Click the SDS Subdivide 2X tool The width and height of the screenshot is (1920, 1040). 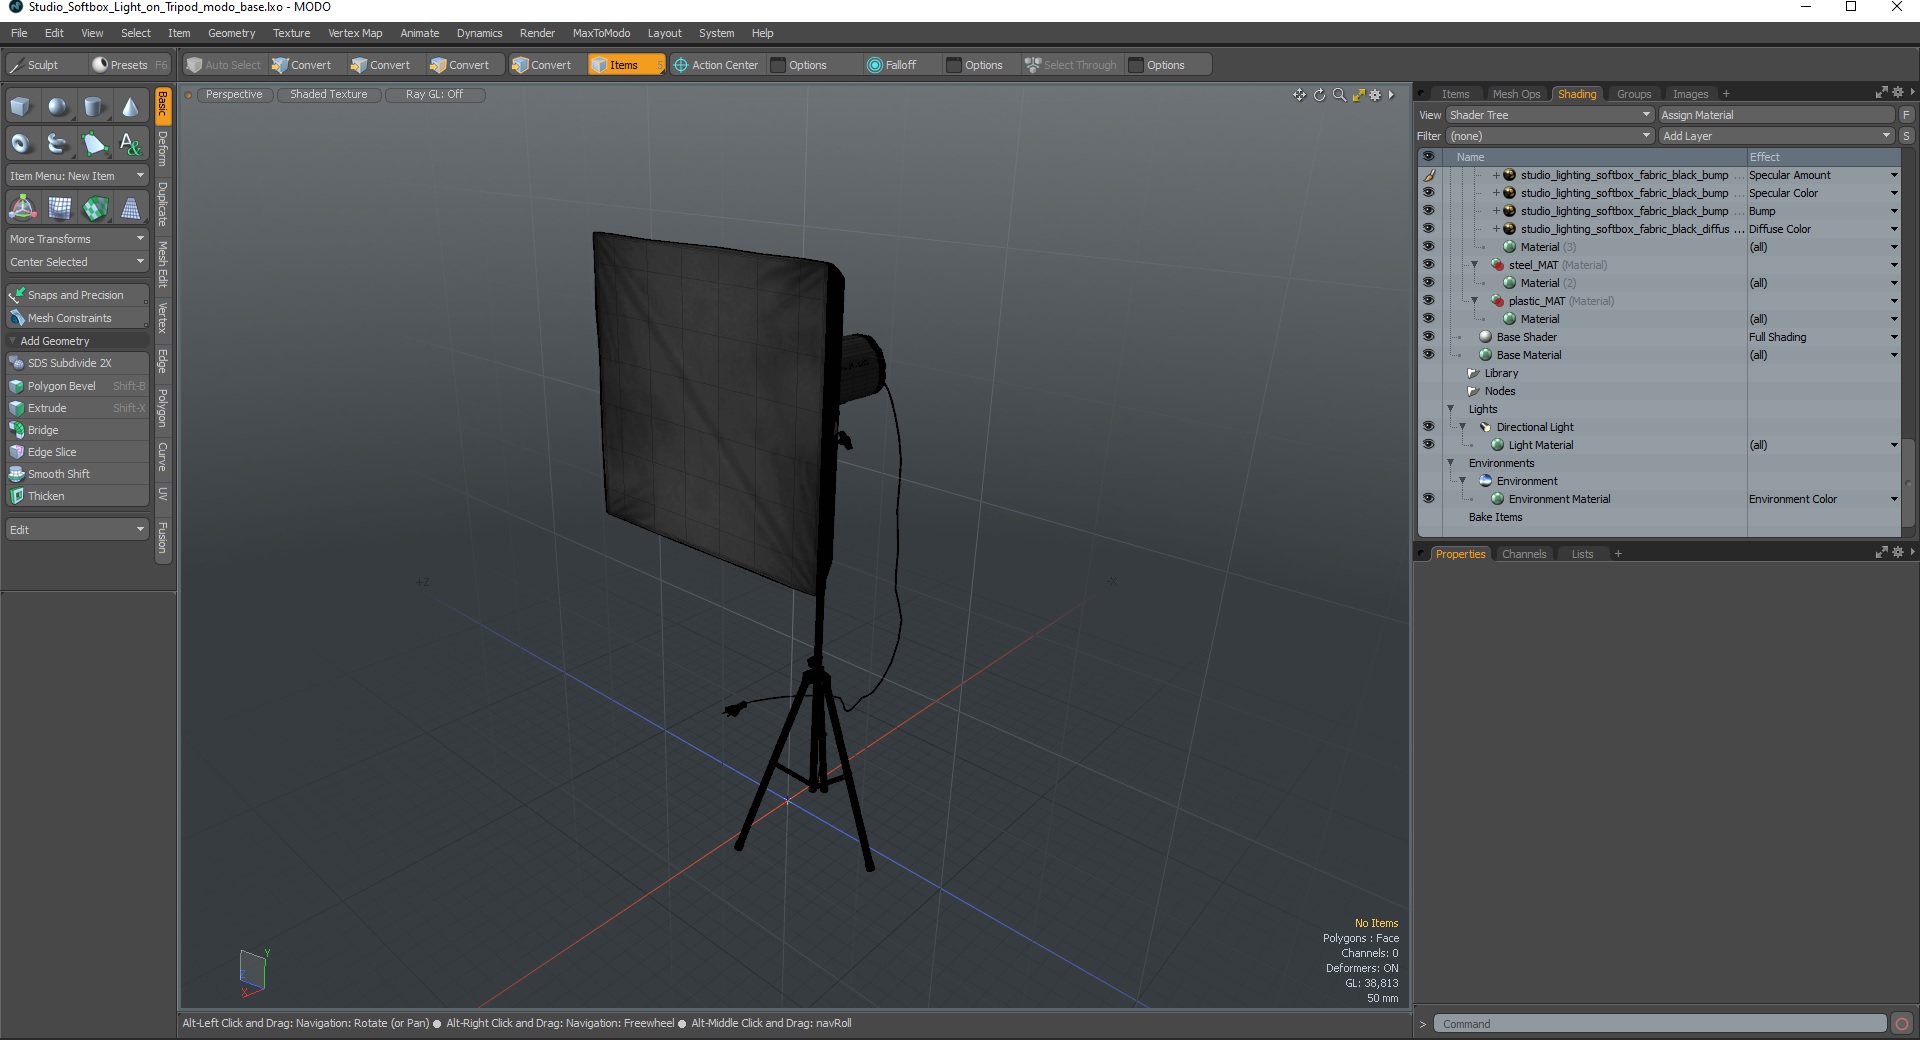click(77, 363)
